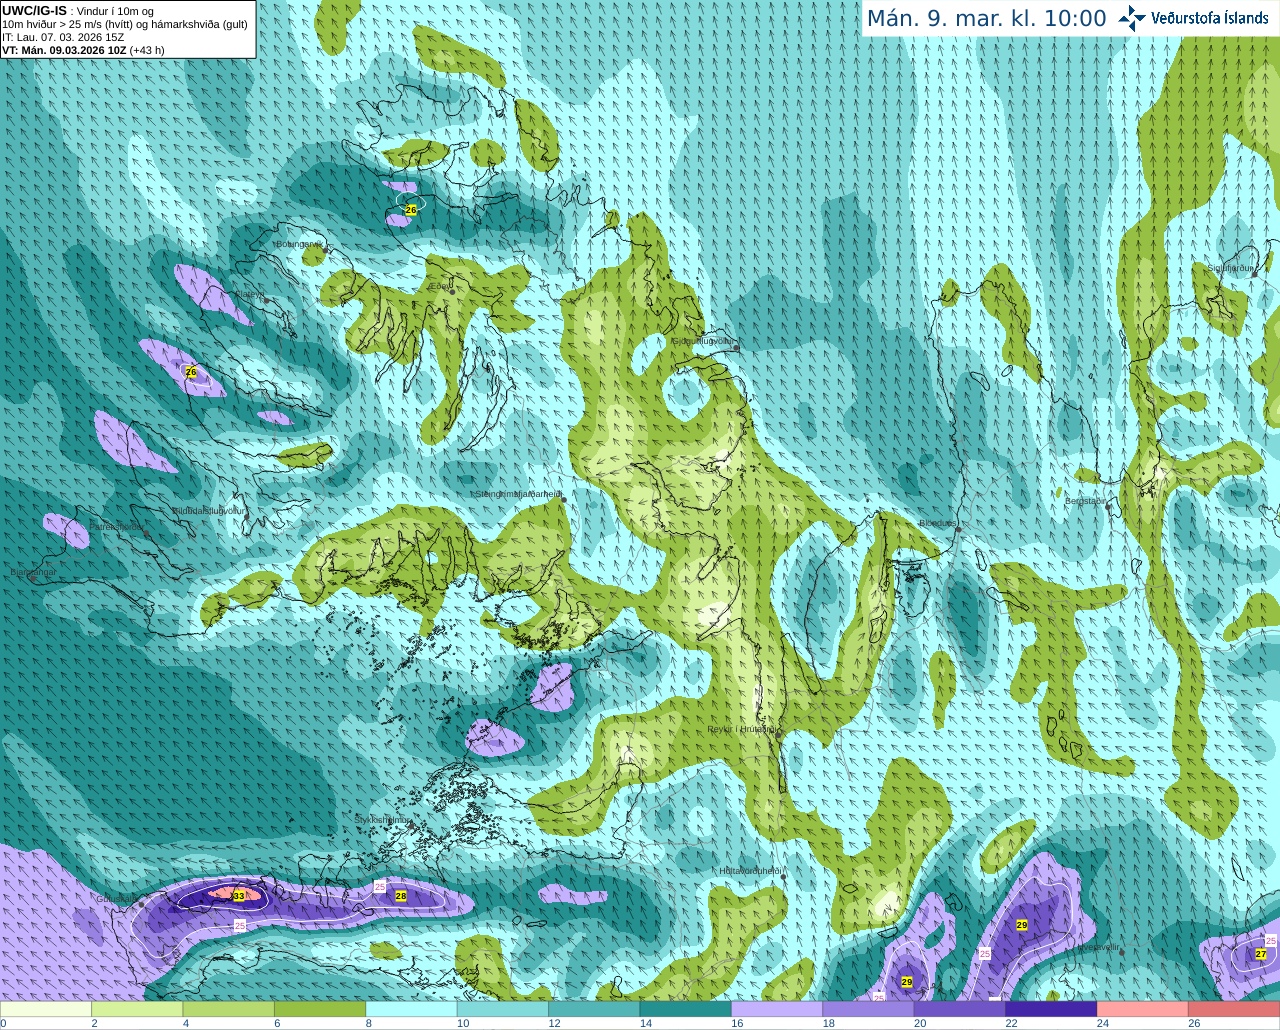Click the 12–14 m/s teal legend swatch

[594, 1009]
